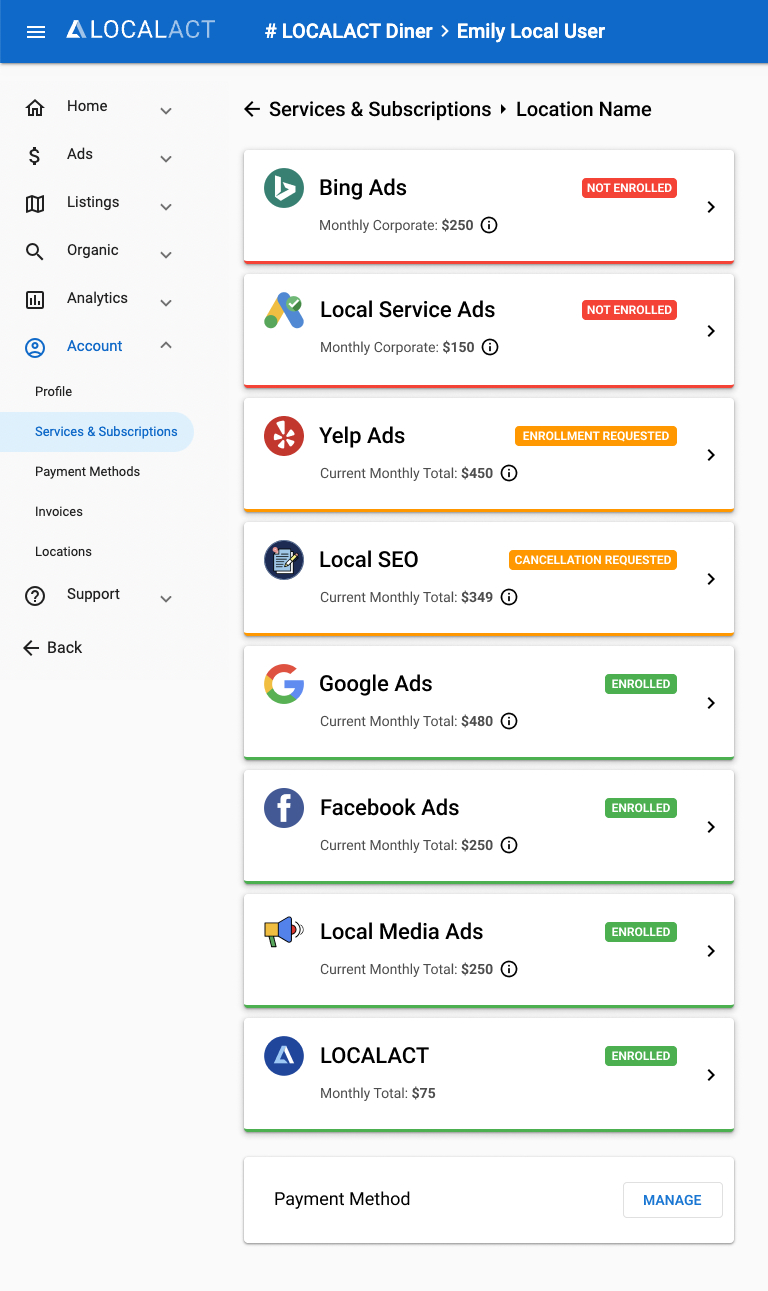This screenshot has height=1291, width=768.
Task: Click the MANAGE payment method button
Action: tap(673, 1200)
